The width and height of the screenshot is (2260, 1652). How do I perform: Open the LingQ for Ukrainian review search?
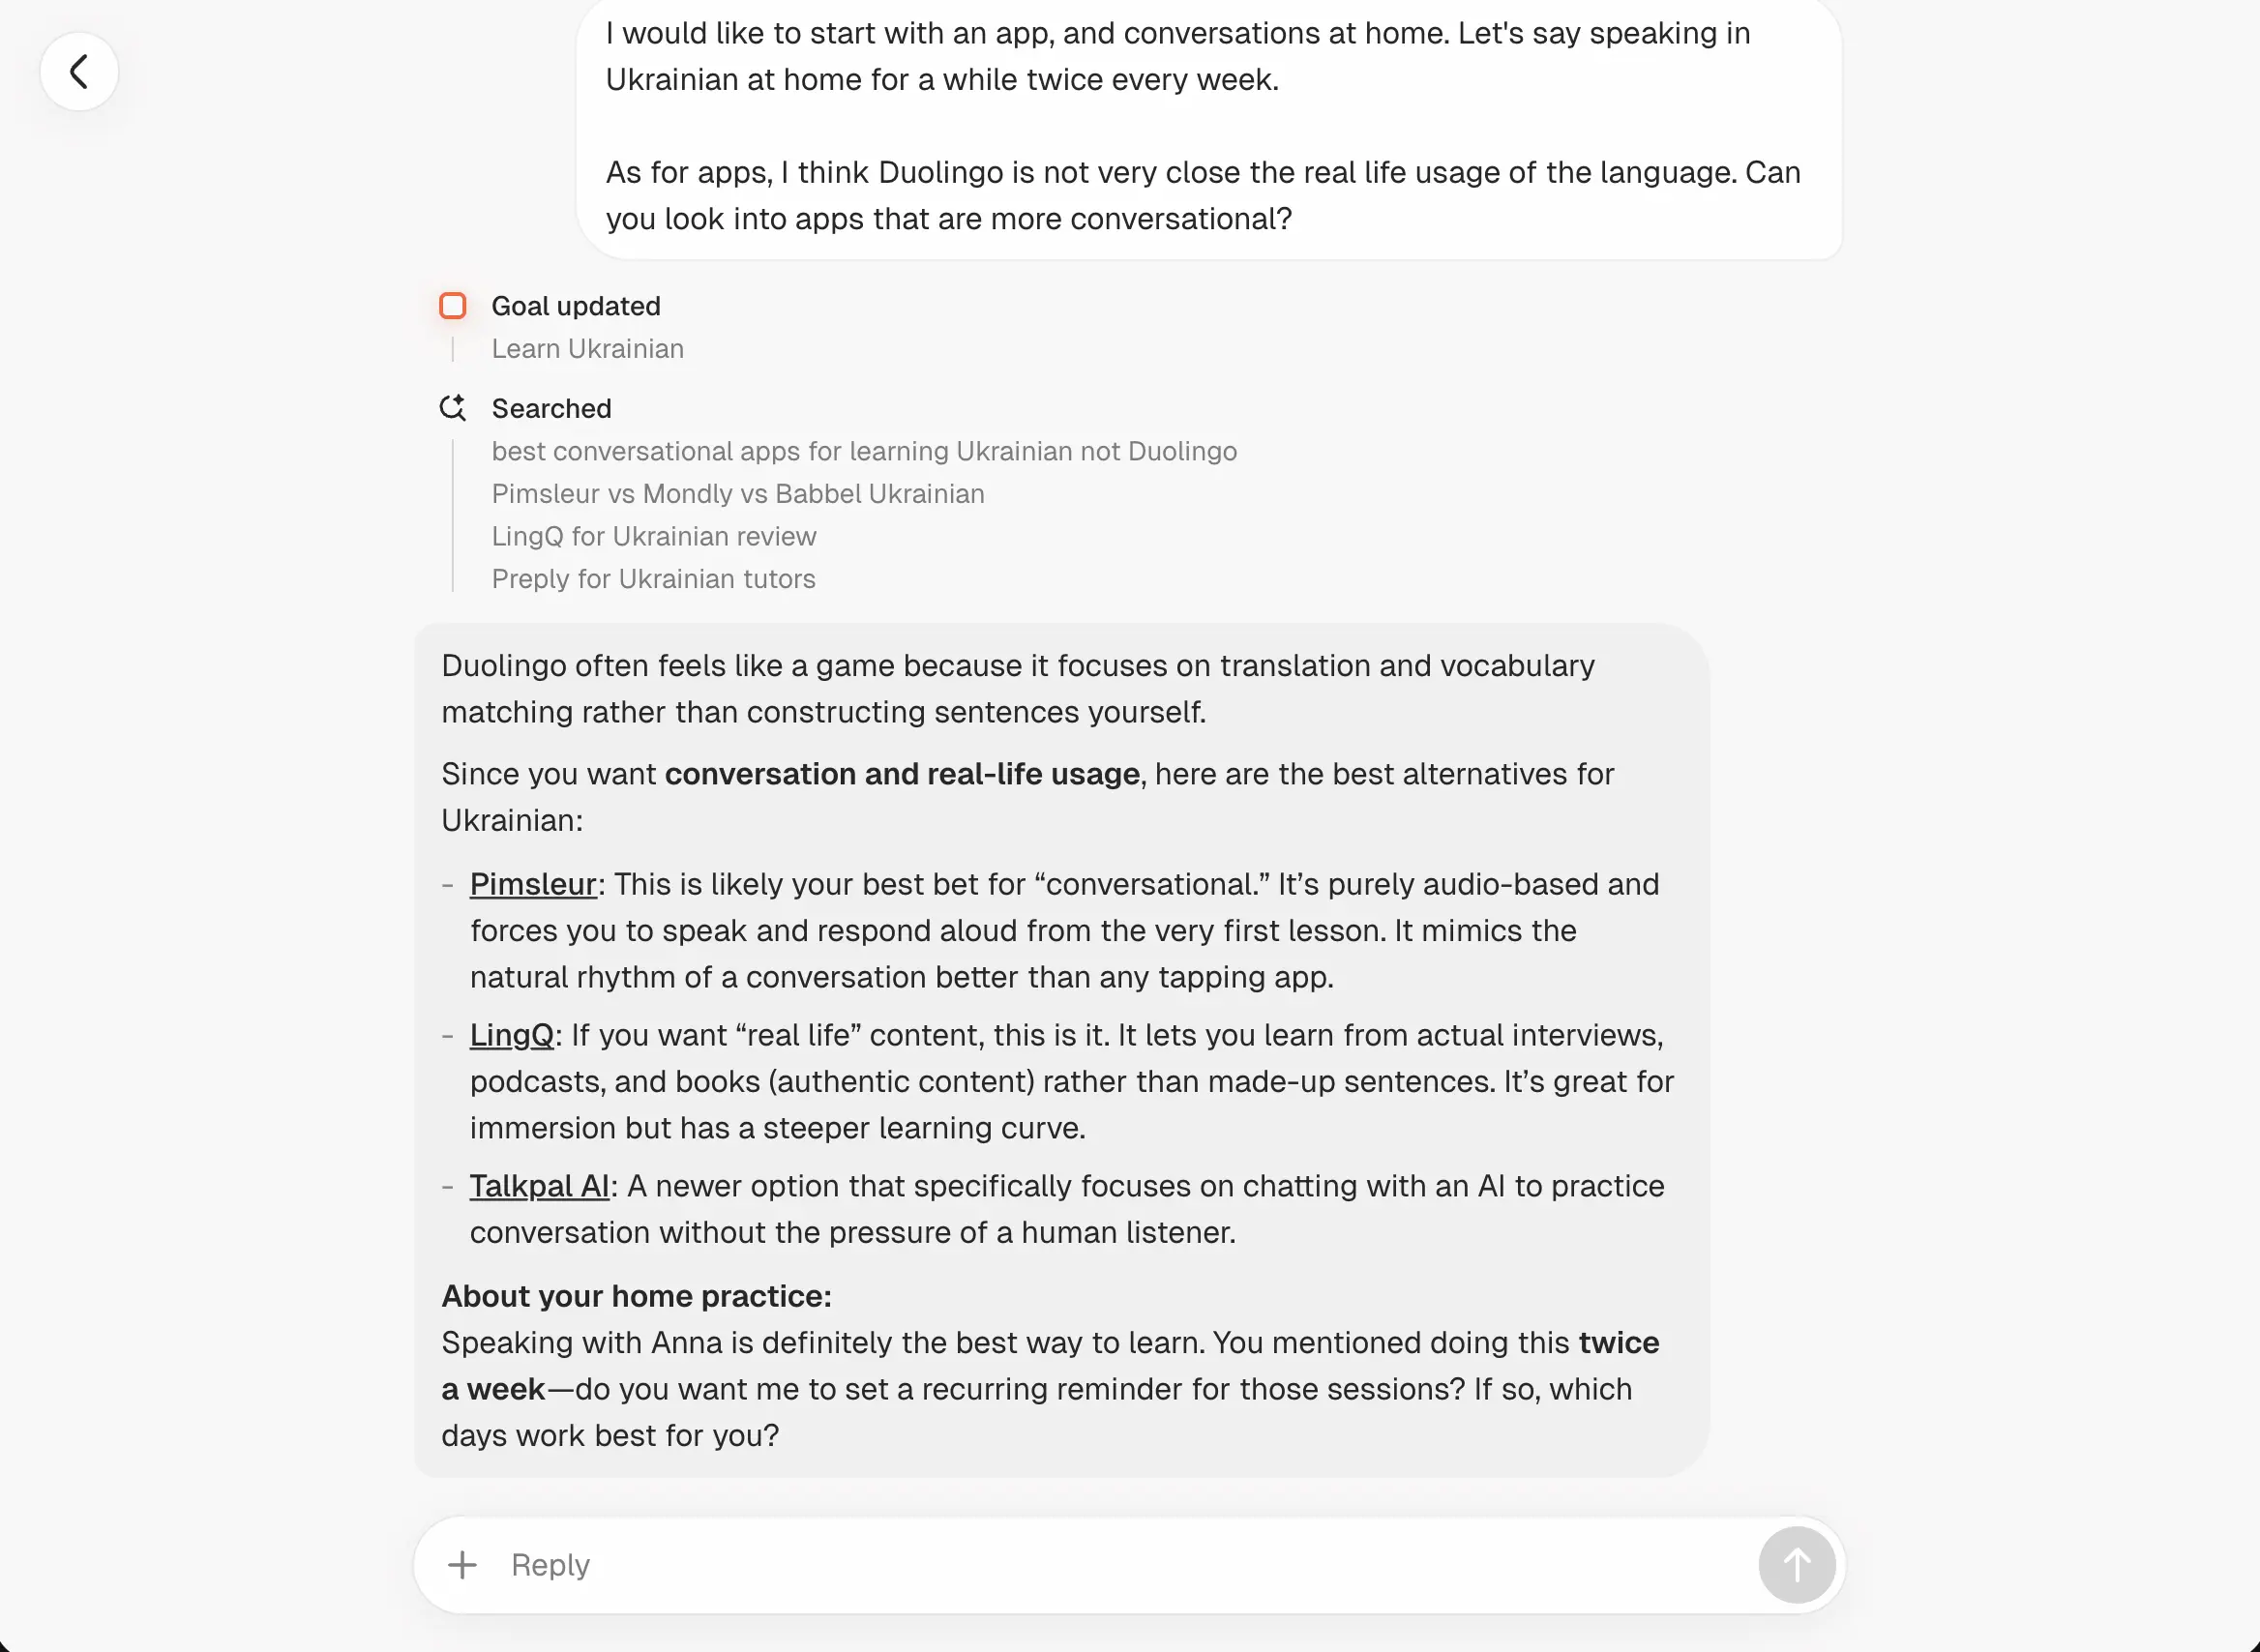click(x=653, y=536)
